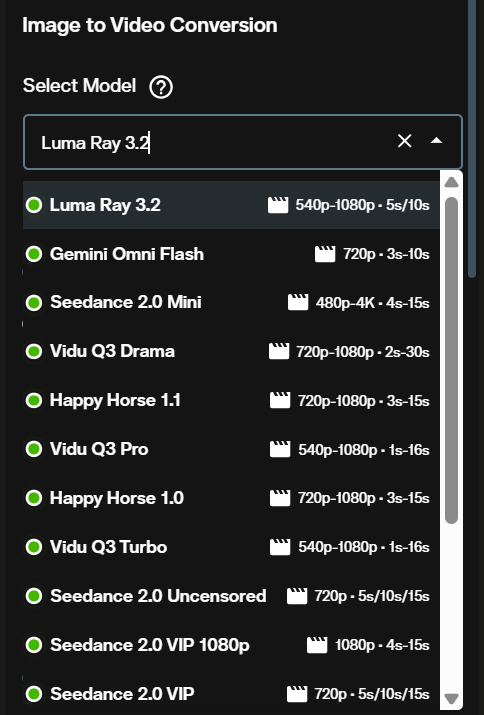Image resolution: width=484 pixels, height=715 pixels.
Task: Click the 720p-1080p · 2s-30s spec text
Action: pos(363,352)
